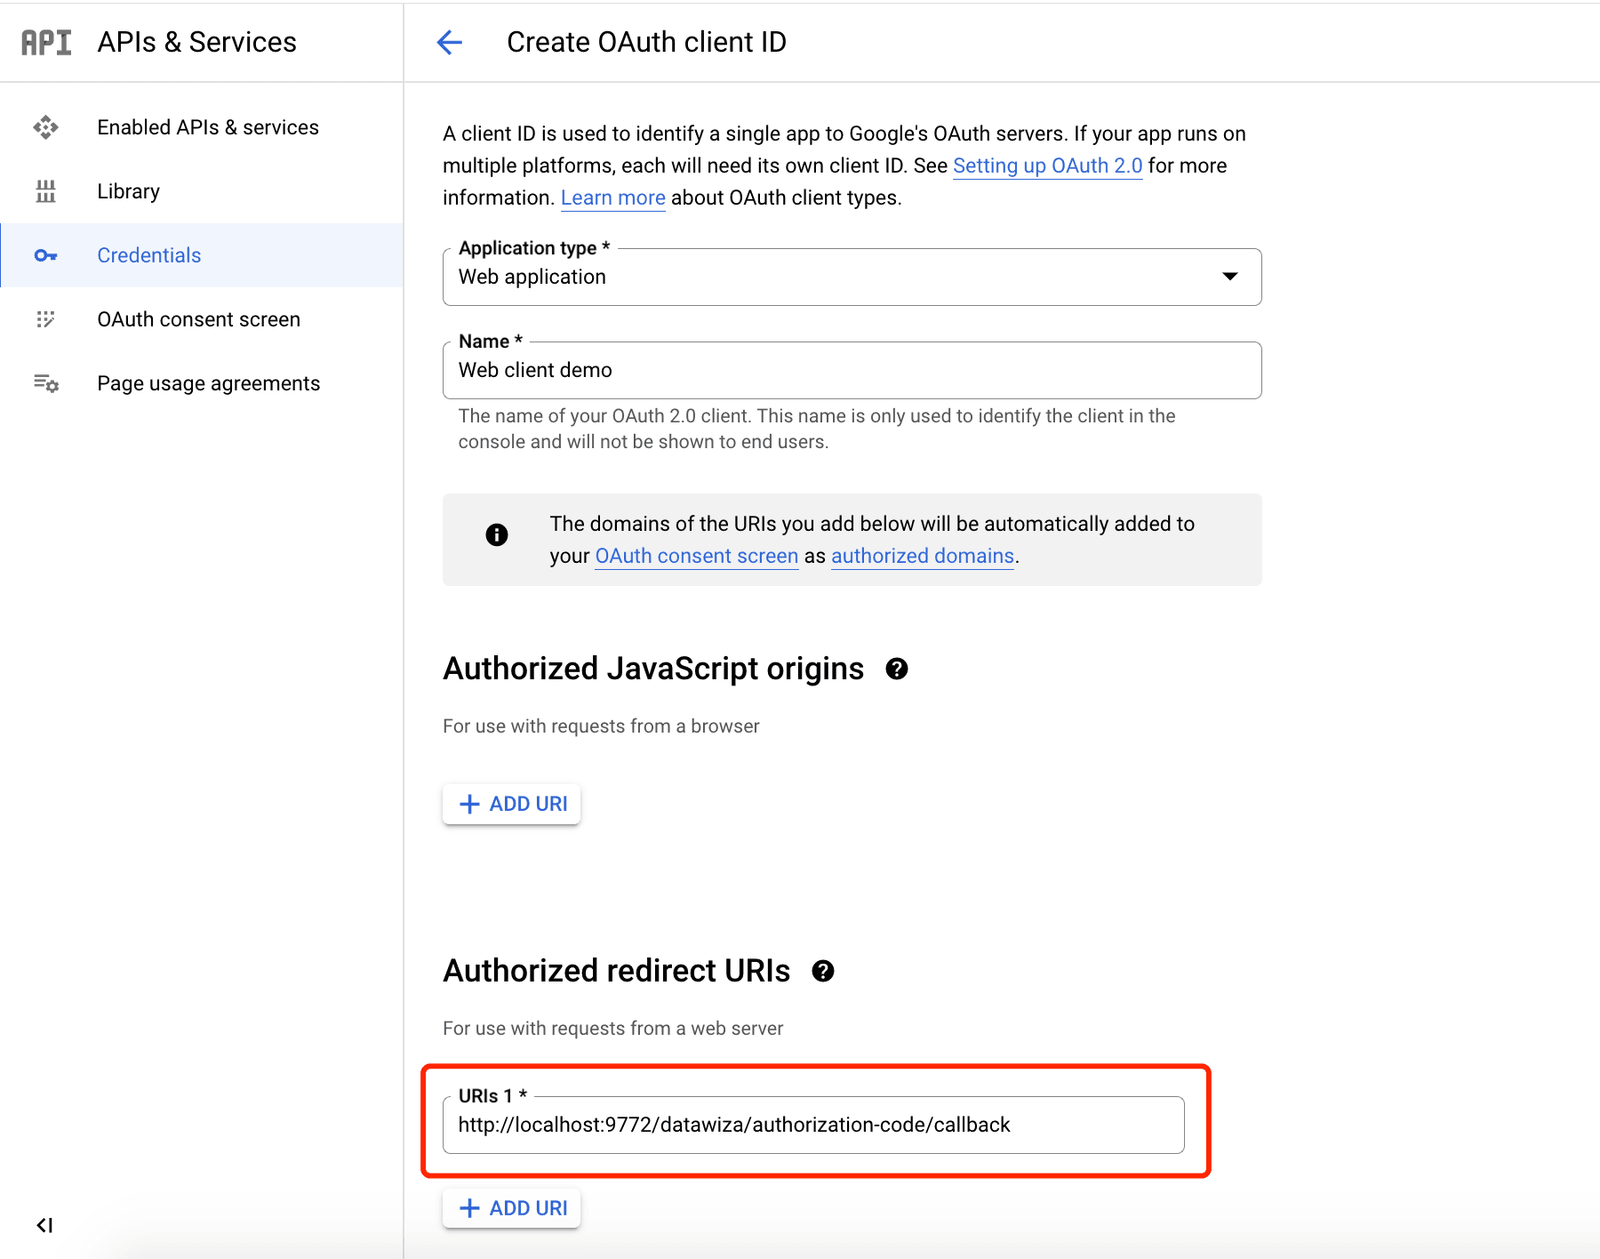Click the Library icon in sidebar
This screenshot has width=1600, height=1259.
pos(46,191)
